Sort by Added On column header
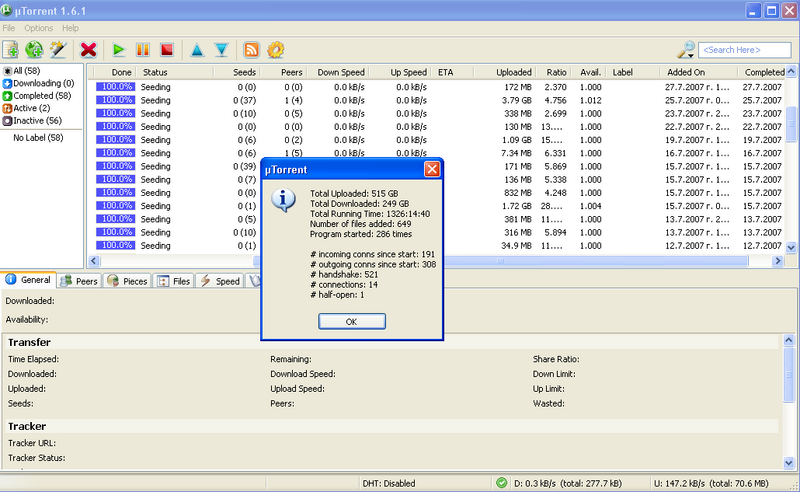Viewport: 800px width, 492px height. click(x=698, y=72)
